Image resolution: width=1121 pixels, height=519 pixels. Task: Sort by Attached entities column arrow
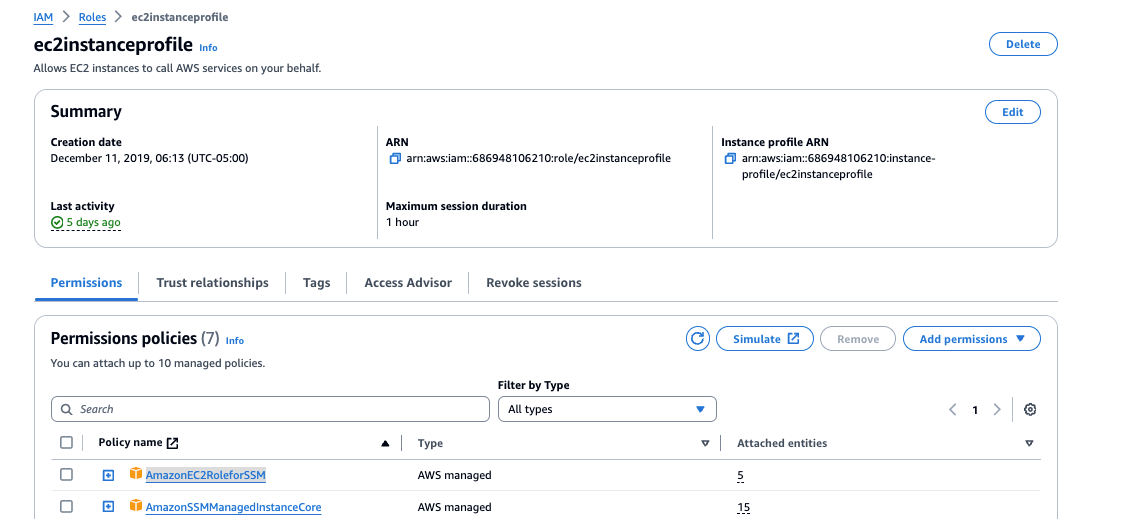pyautogui.click(x=1029, y=443)
